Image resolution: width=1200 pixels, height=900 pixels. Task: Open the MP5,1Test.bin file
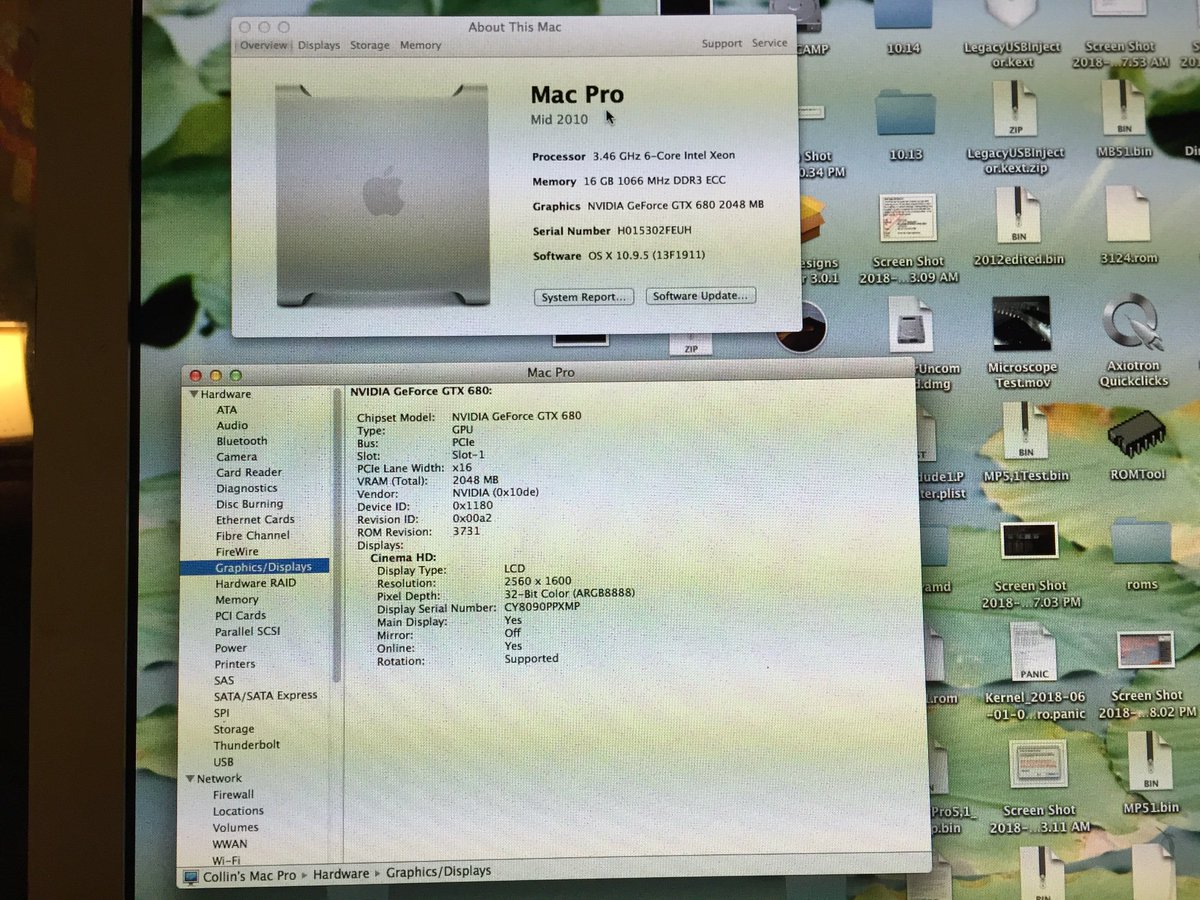[1026, 431]
